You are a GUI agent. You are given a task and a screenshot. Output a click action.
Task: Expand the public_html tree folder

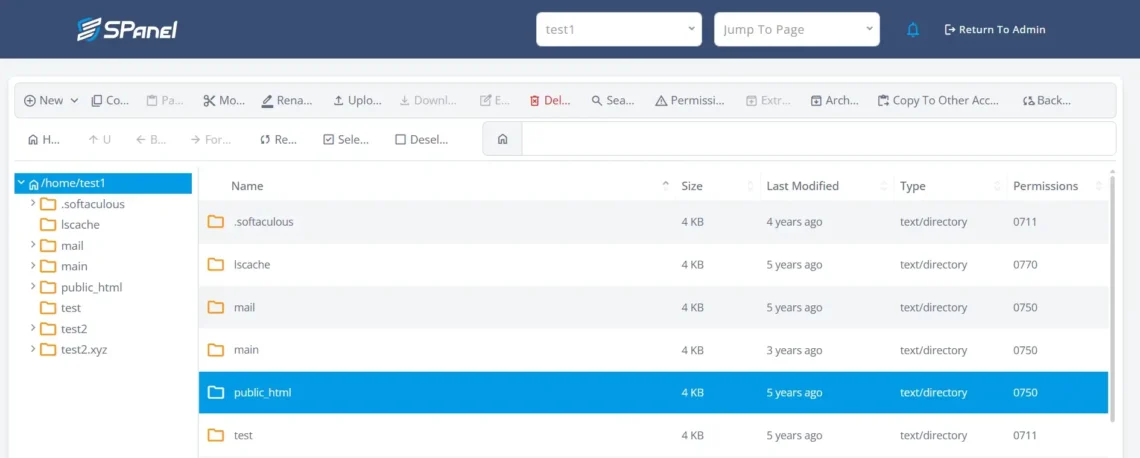click(x=33, y=286)
